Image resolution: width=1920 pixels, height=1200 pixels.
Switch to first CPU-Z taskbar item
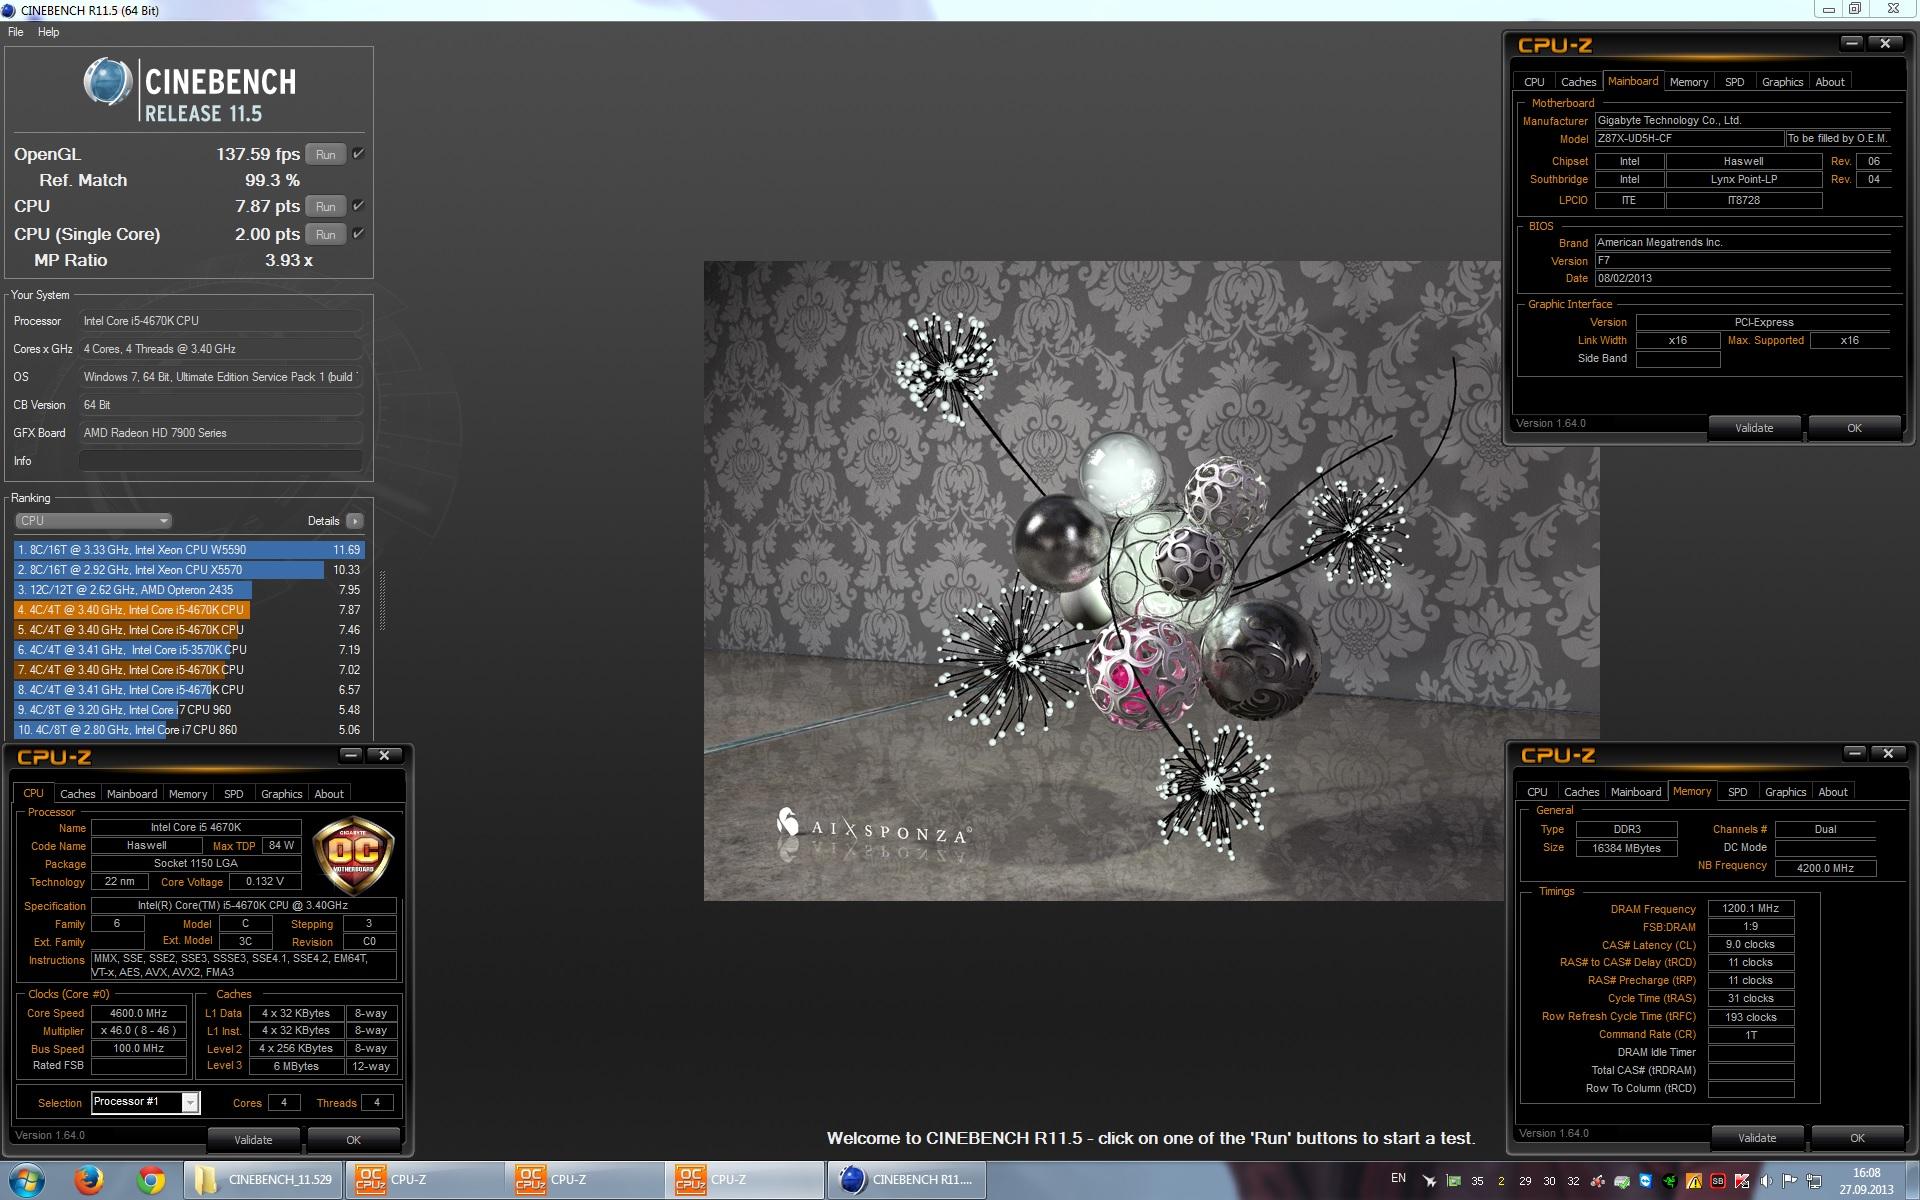click(424, 1180)
